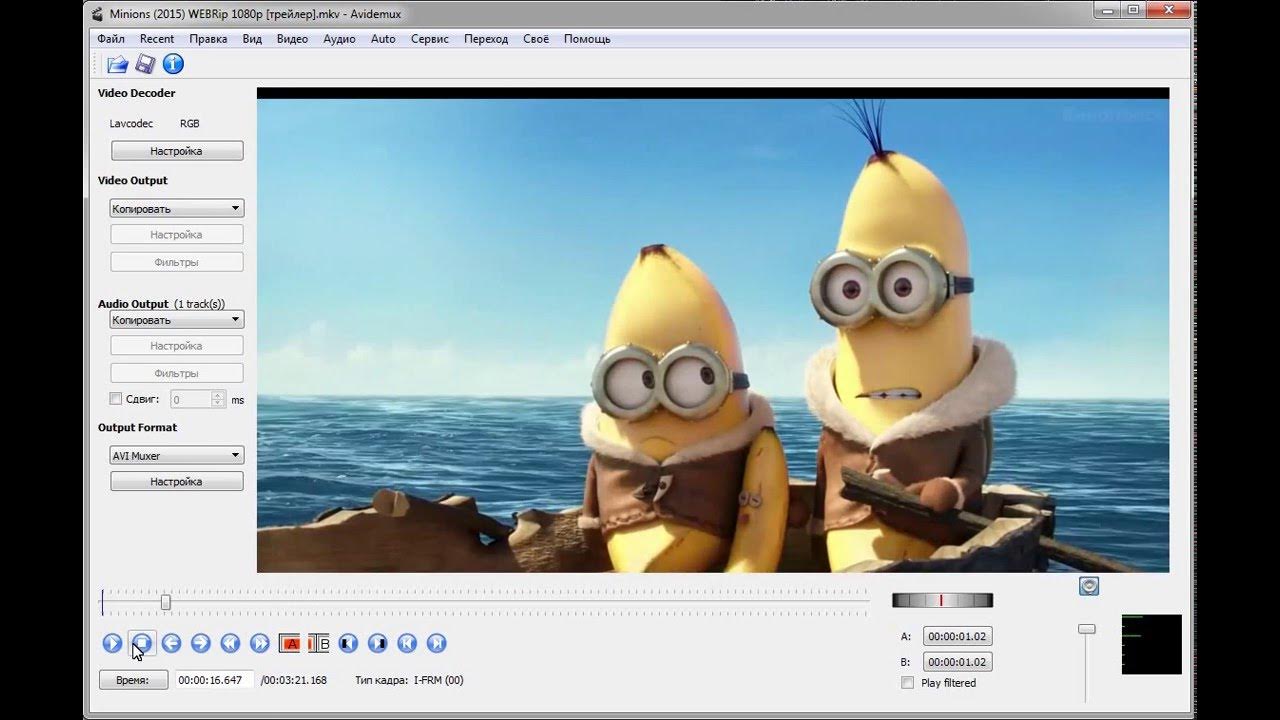The image size is (1280, 720).
Task: Save the video with the floppy disk icon
Action: coord(145,64)
